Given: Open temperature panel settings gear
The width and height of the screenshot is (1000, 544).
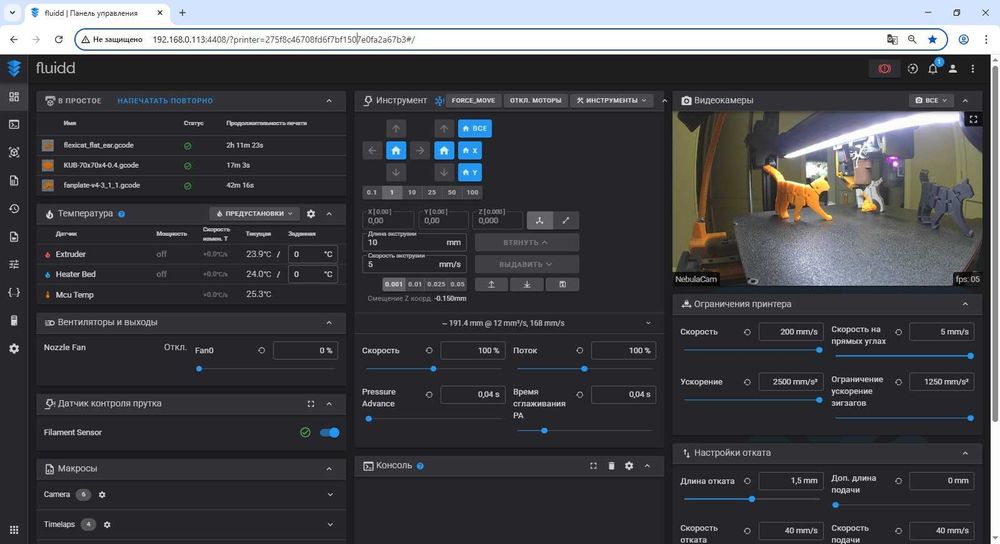Looking at the screenshot, I should pos(311,214).
